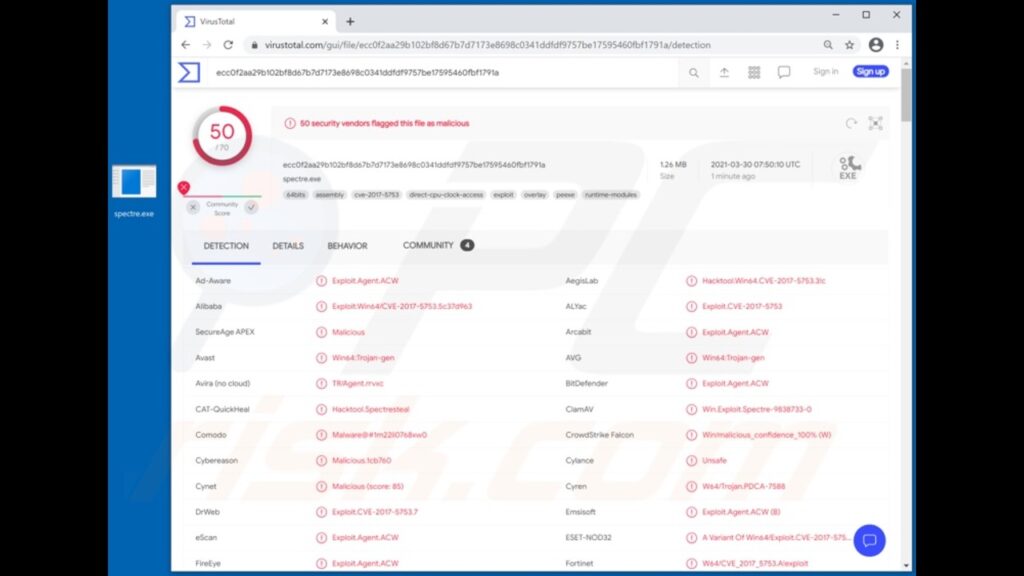Click the bookmark star icon

[x=850, y=45]
